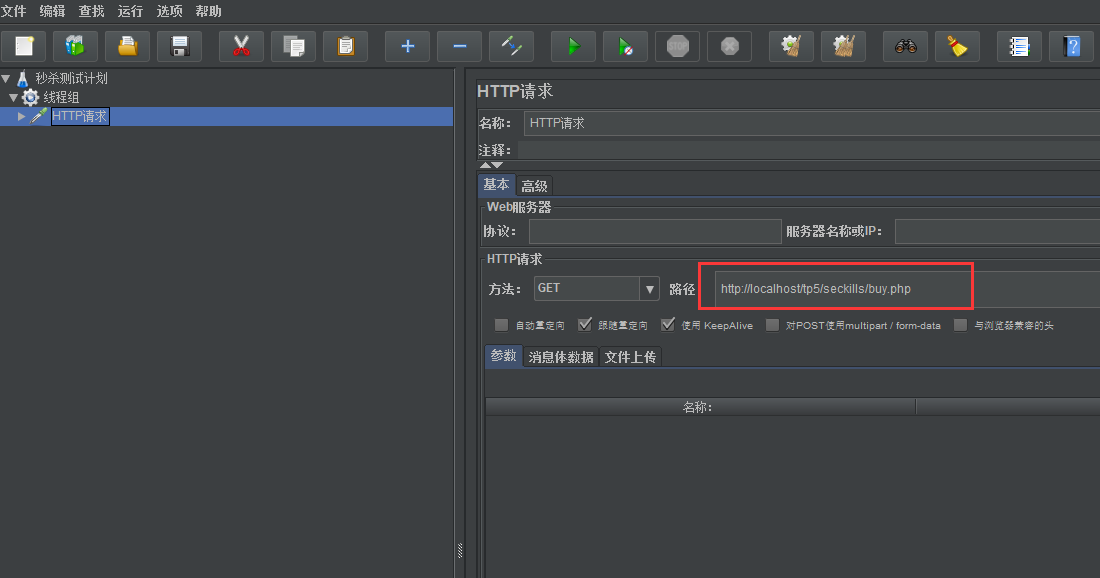1100x578 pixels.
Task: Select the 文件上传 tab
Action: [630, 357]
